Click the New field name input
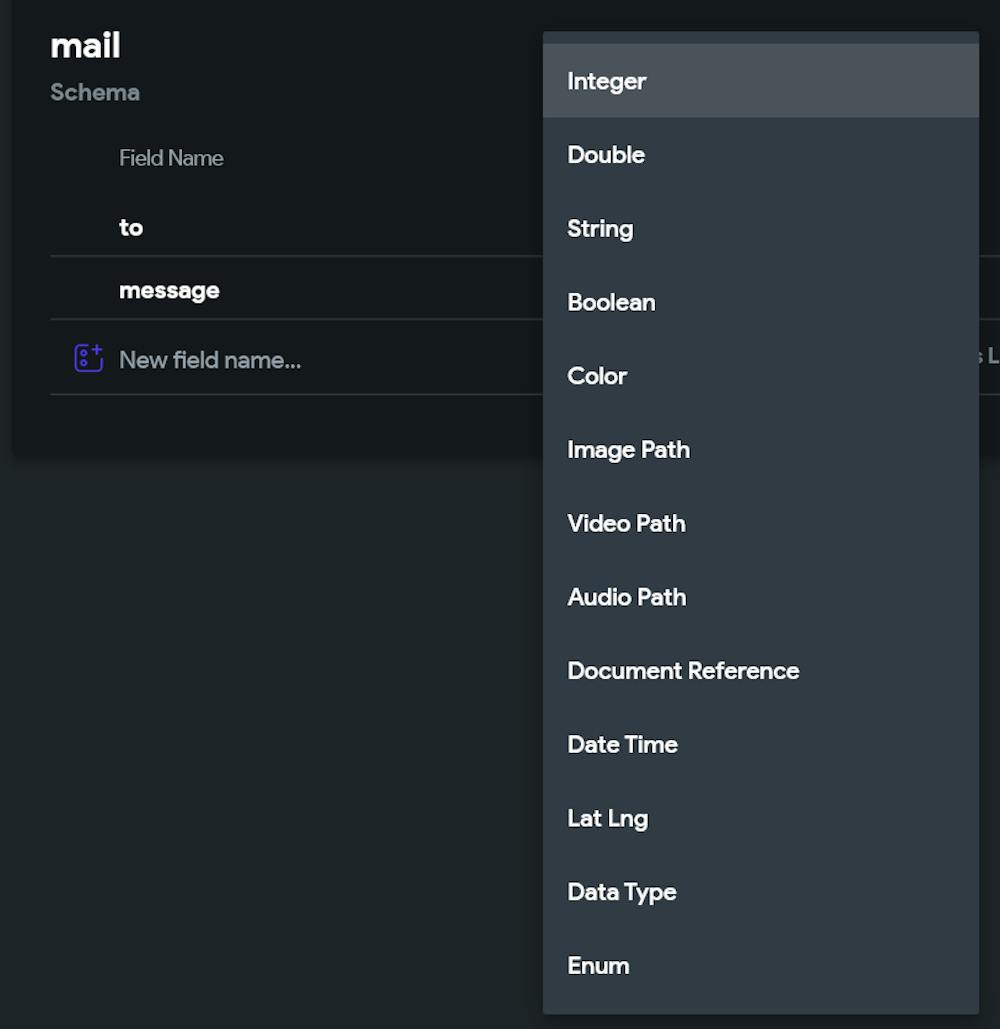This screenshot has height=1029, width=1000. 210,360
